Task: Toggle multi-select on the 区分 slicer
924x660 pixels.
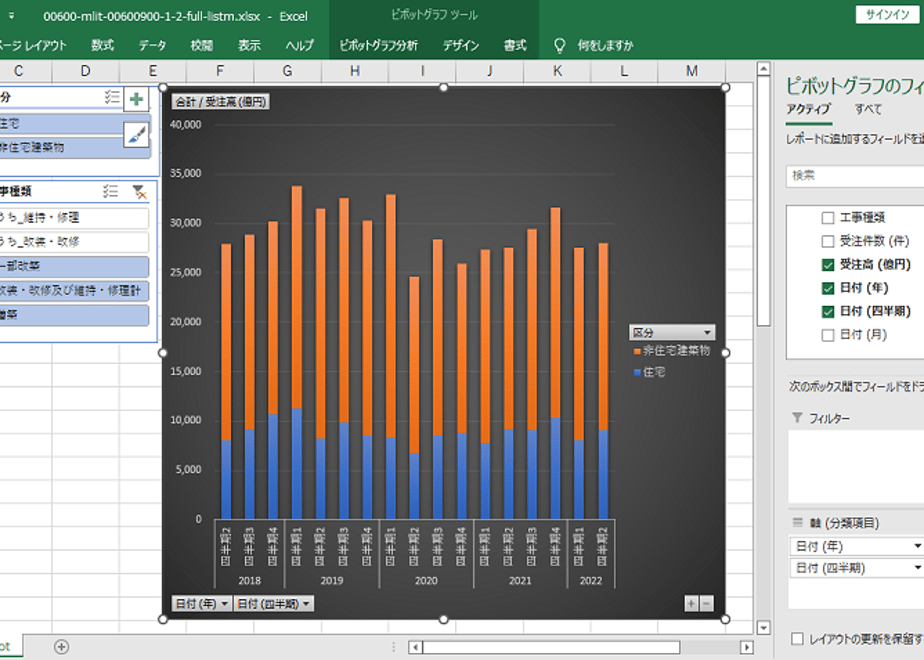Action: (x=112, y=97)
